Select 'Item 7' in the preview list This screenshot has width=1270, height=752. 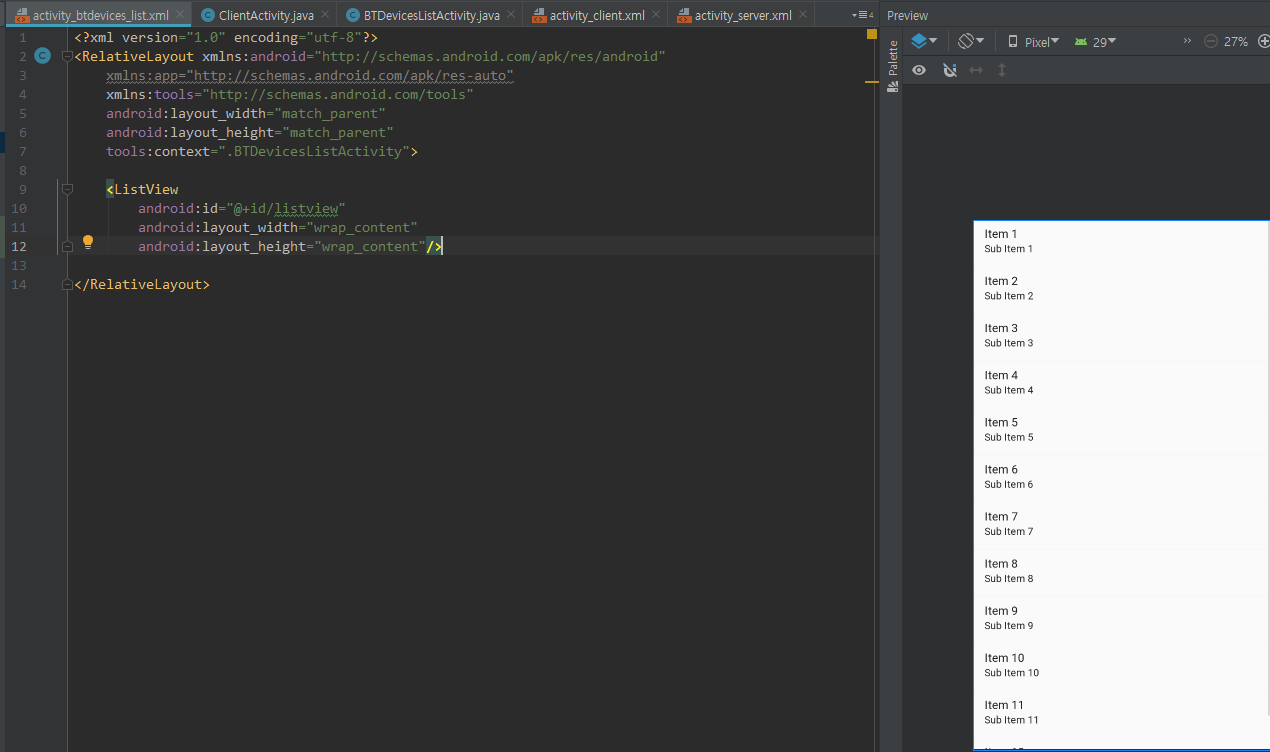(1001, 516)
